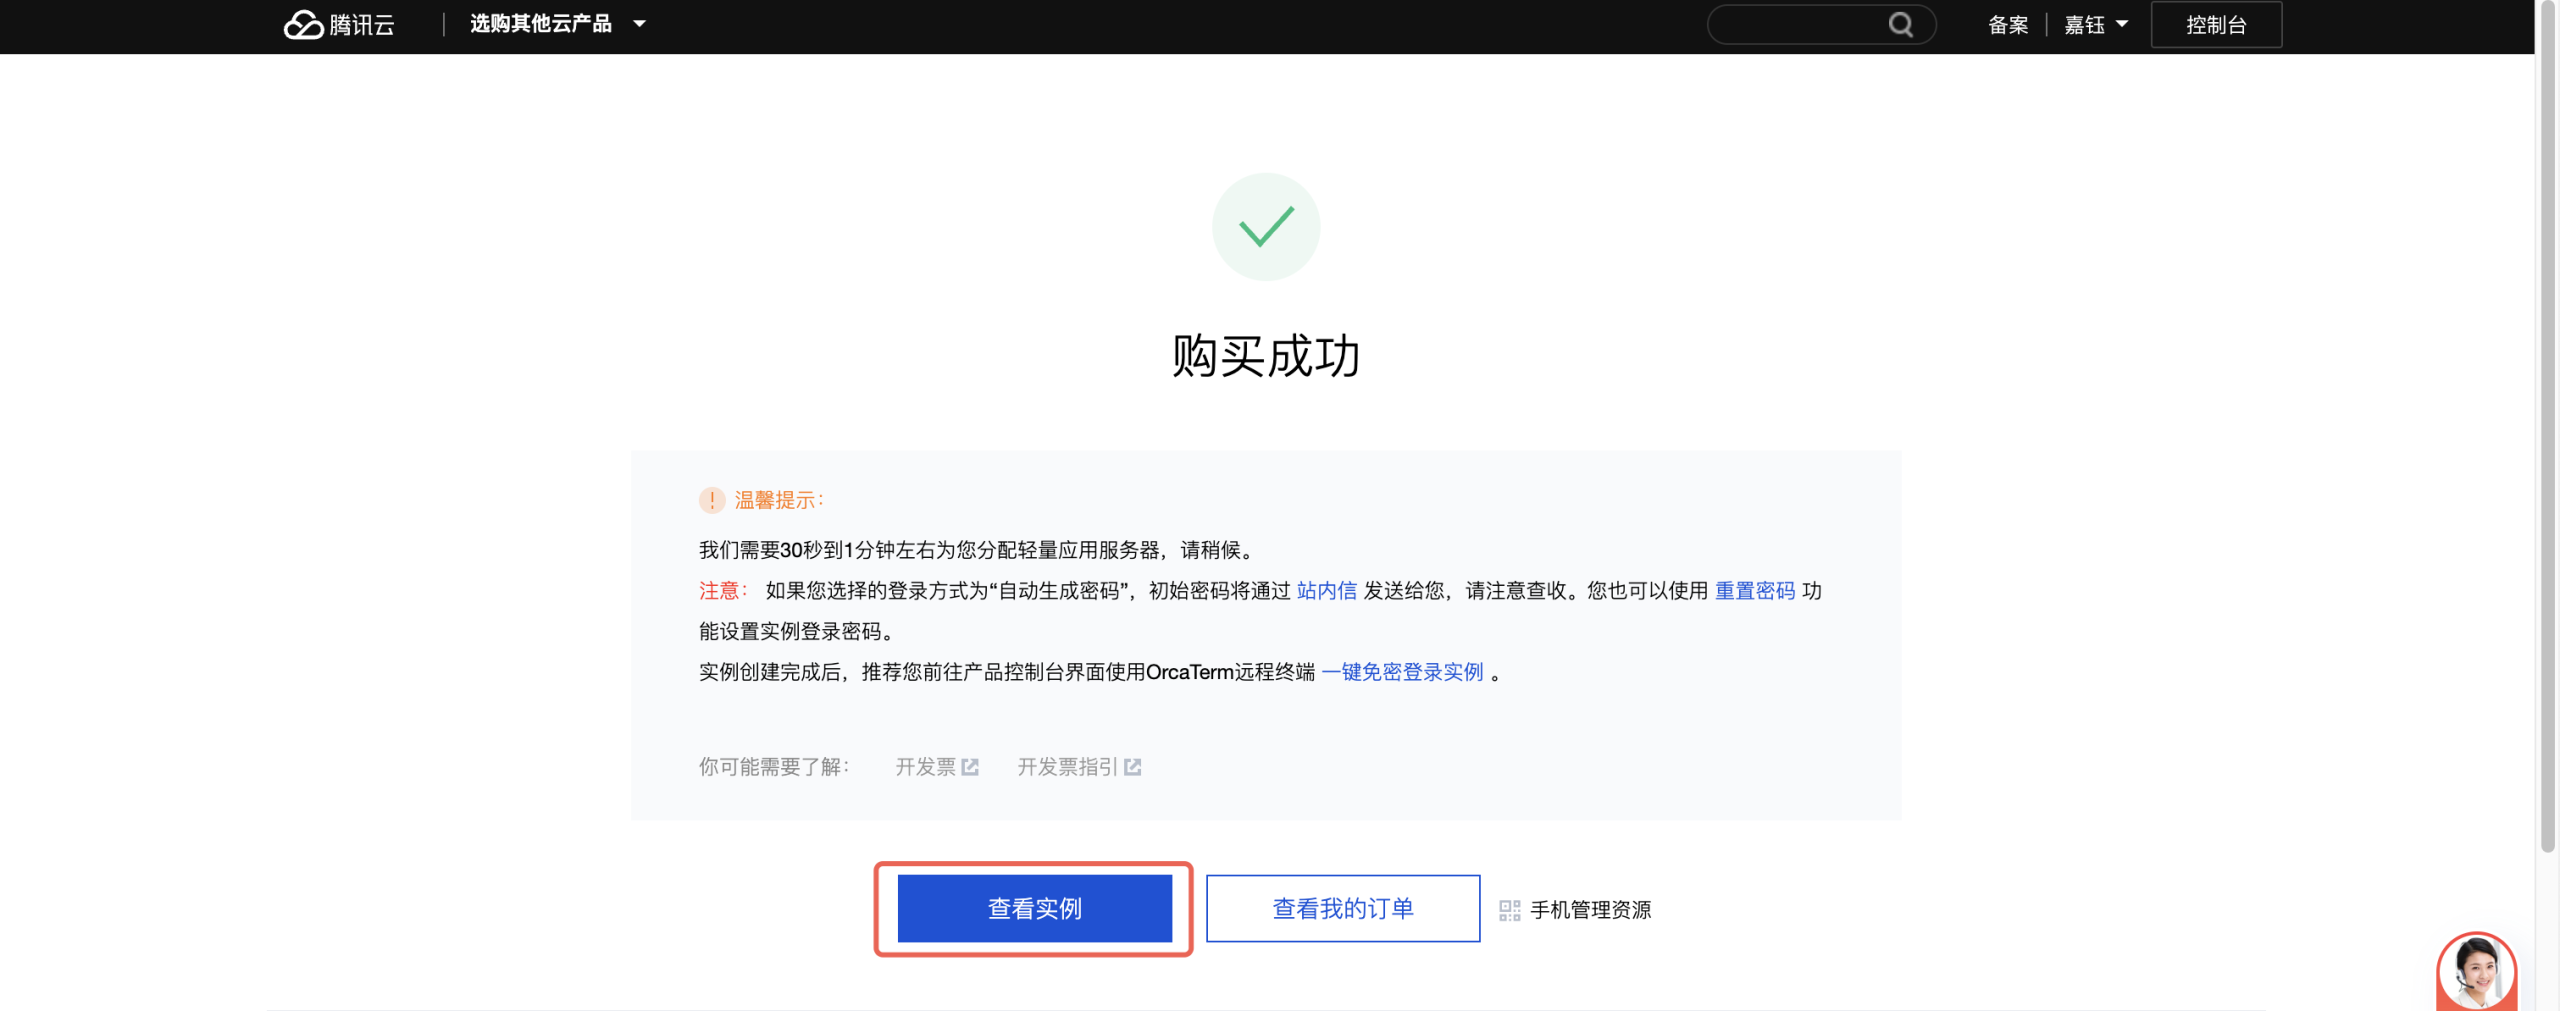Click the search magnifier icon
The width and height of the screenshot is (2560, 1011).
tap(1900, 24)
